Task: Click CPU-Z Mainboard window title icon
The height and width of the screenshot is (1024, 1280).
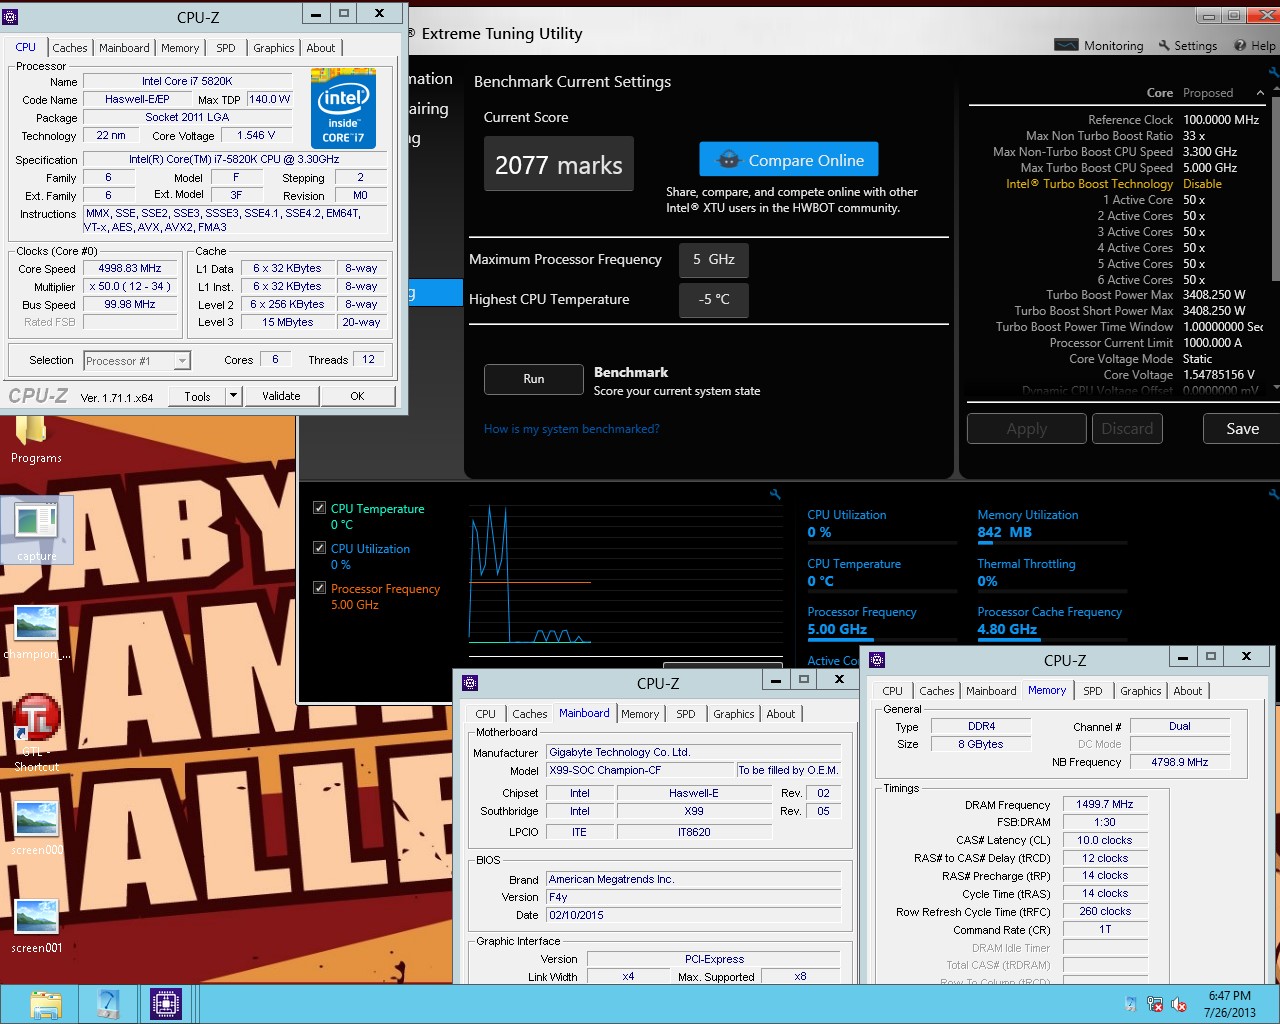Action: pyautogui.click(x=470, y=683)
